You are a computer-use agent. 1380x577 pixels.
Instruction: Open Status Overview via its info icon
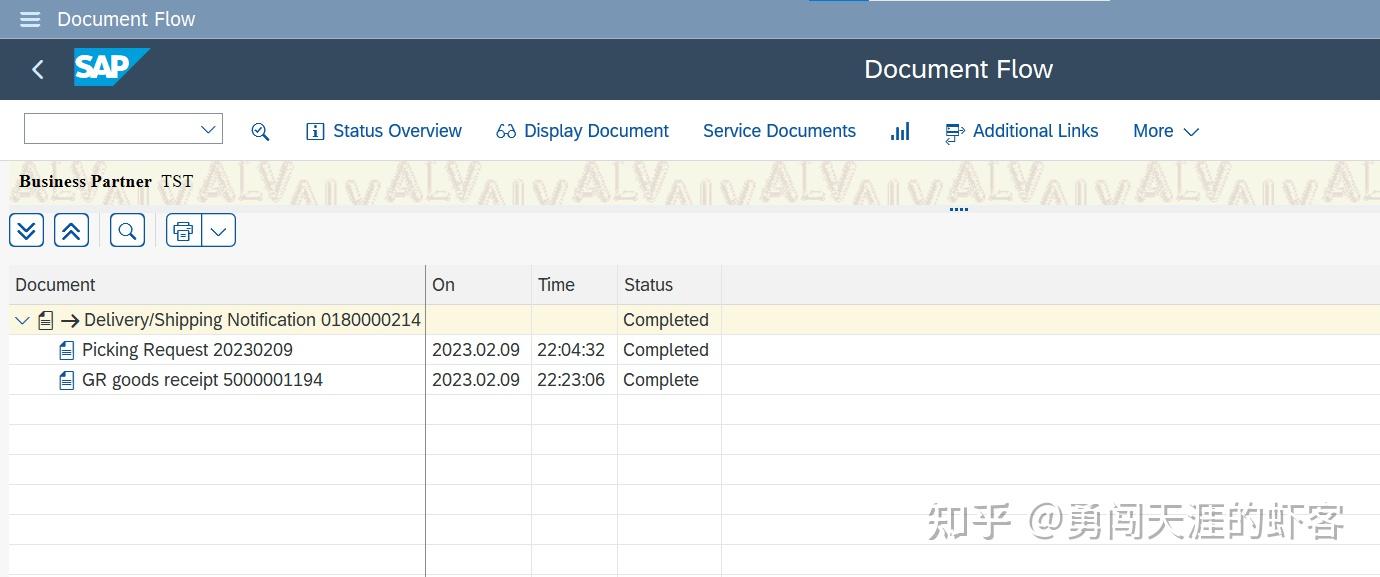pyautogui.click(x=315, y=131)
